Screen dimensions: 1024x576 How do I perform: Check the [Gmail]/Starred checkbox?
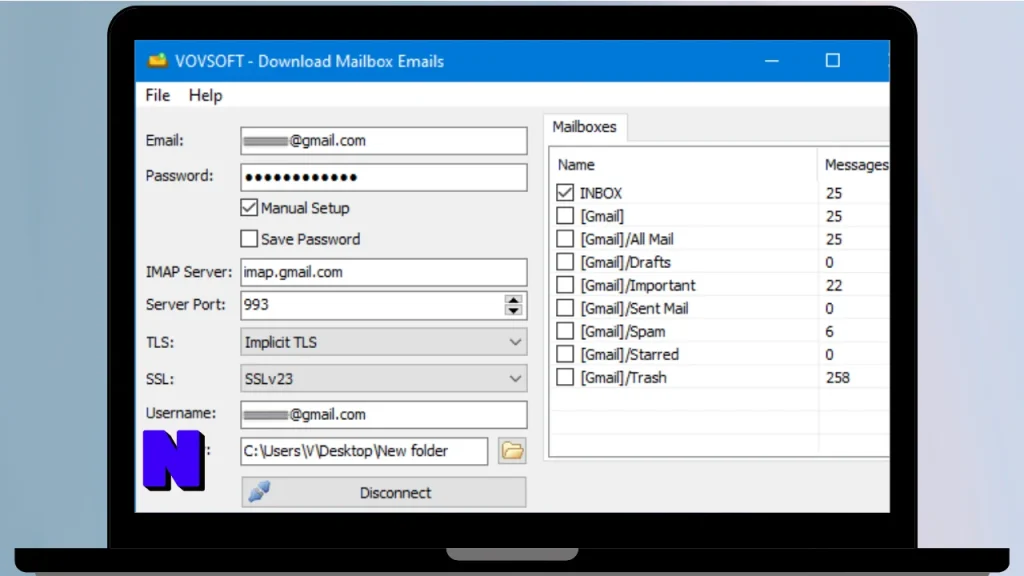pos(565,354)
